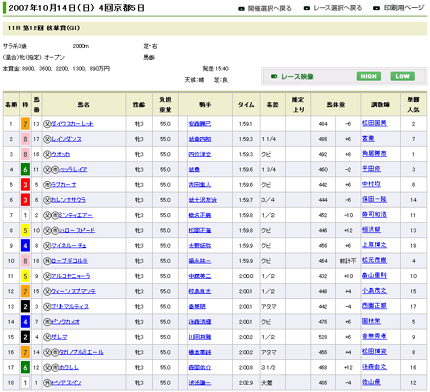Open trainer link in the 18th-place row
The width and height of the screenshot is (430, 392).
[x=371, y=382]
